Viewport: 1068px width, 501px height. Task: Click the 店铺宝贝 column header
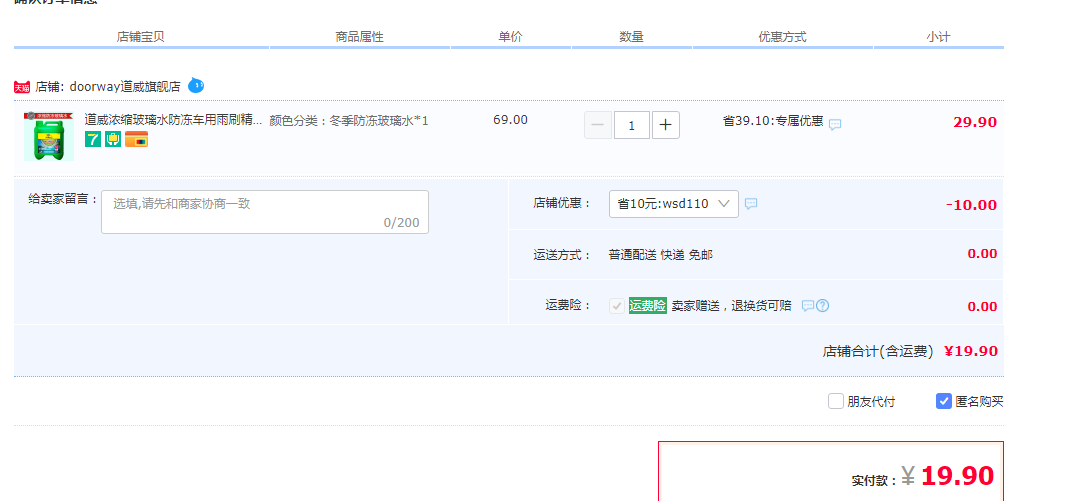[x=141, y=37]
